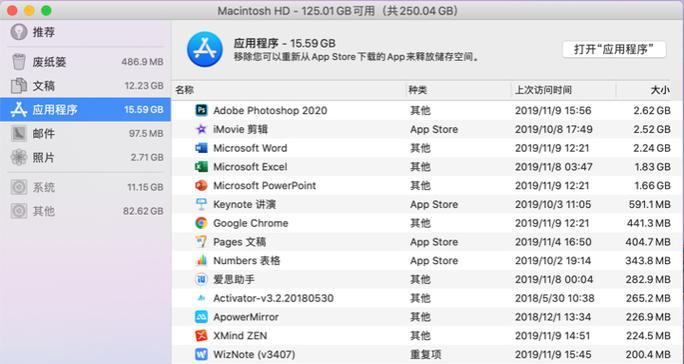Click the 591.1 MB size value
This screenshot has width=684, height=364.
pyautogui.click(x=650, y=204)
